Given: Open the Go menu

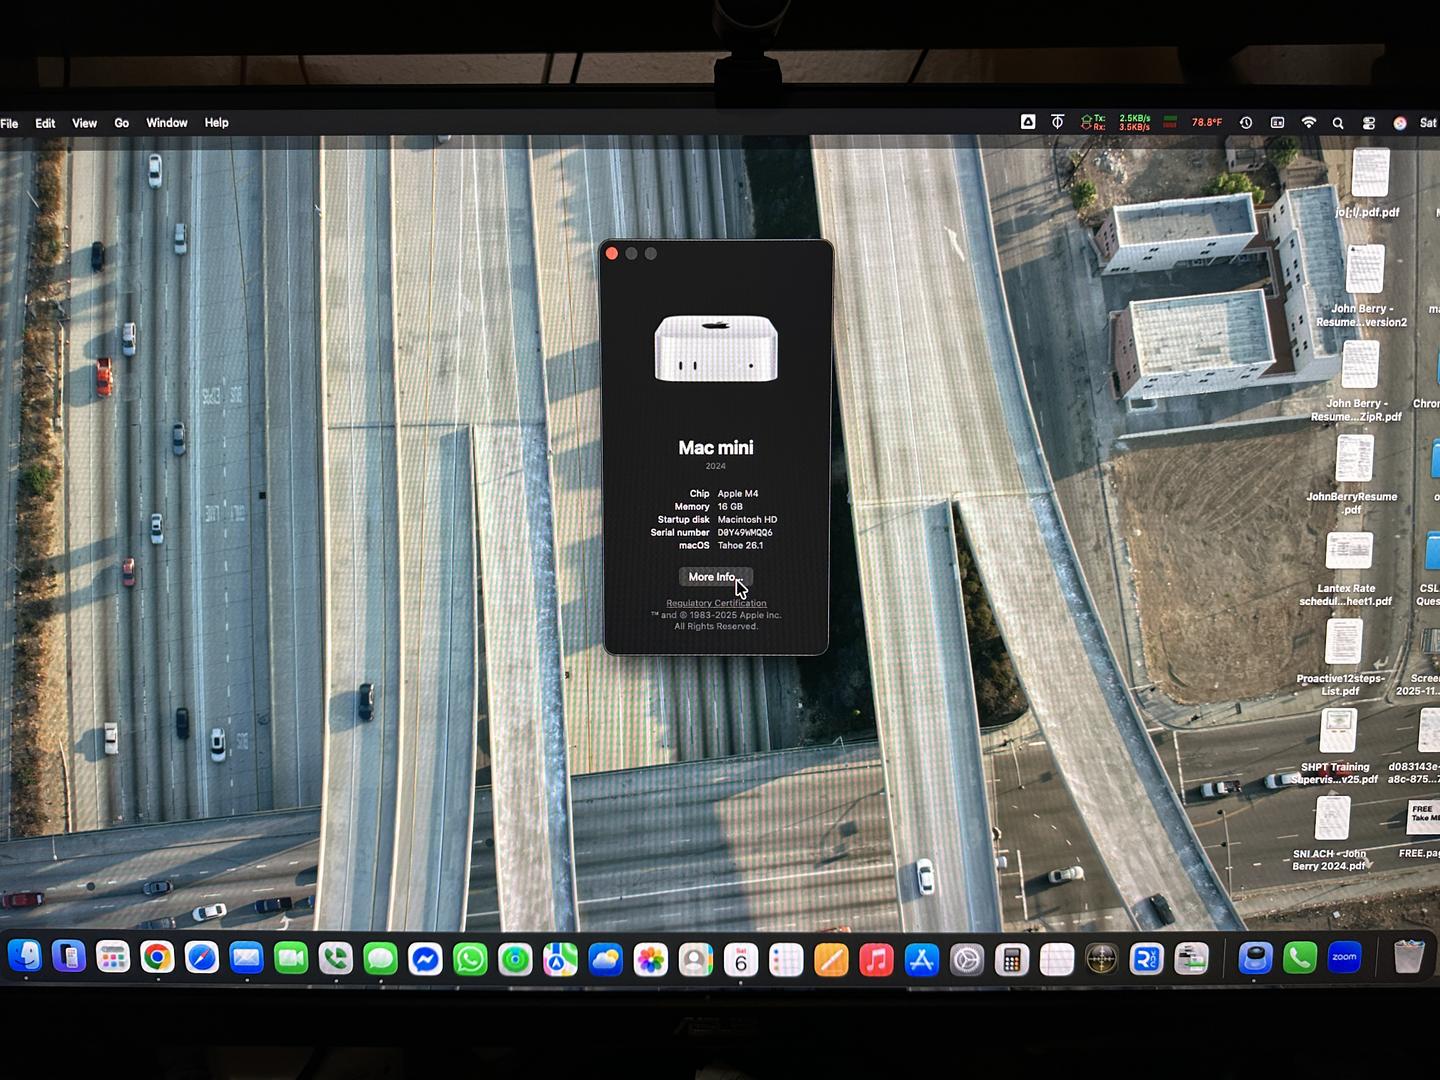Looking at the screenshot, I should pos(122,123).
